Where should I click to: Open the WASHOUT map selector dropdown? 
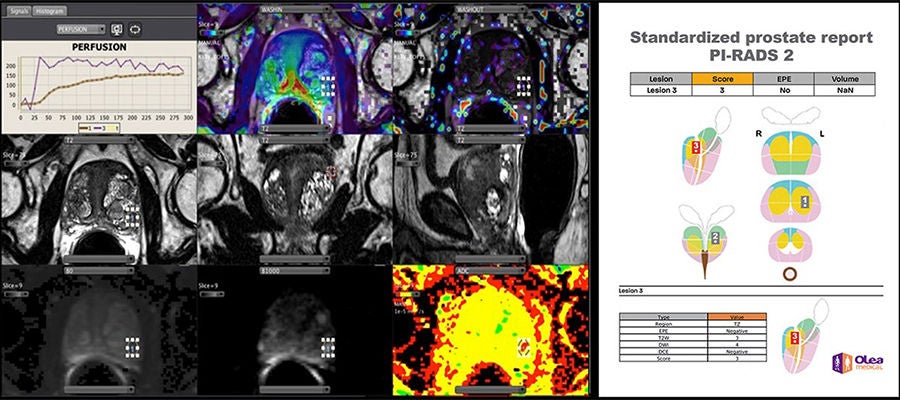tap(490, 9)
